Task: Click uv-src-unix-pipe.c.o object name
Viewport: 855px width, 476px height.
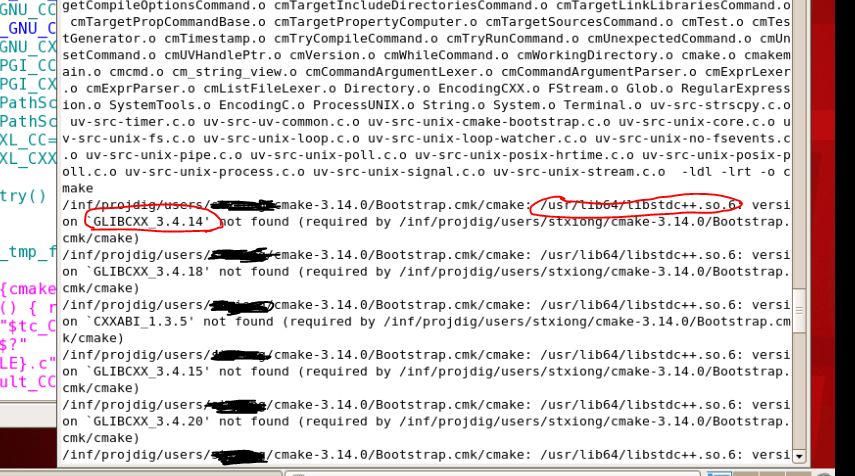Action: 164,155
